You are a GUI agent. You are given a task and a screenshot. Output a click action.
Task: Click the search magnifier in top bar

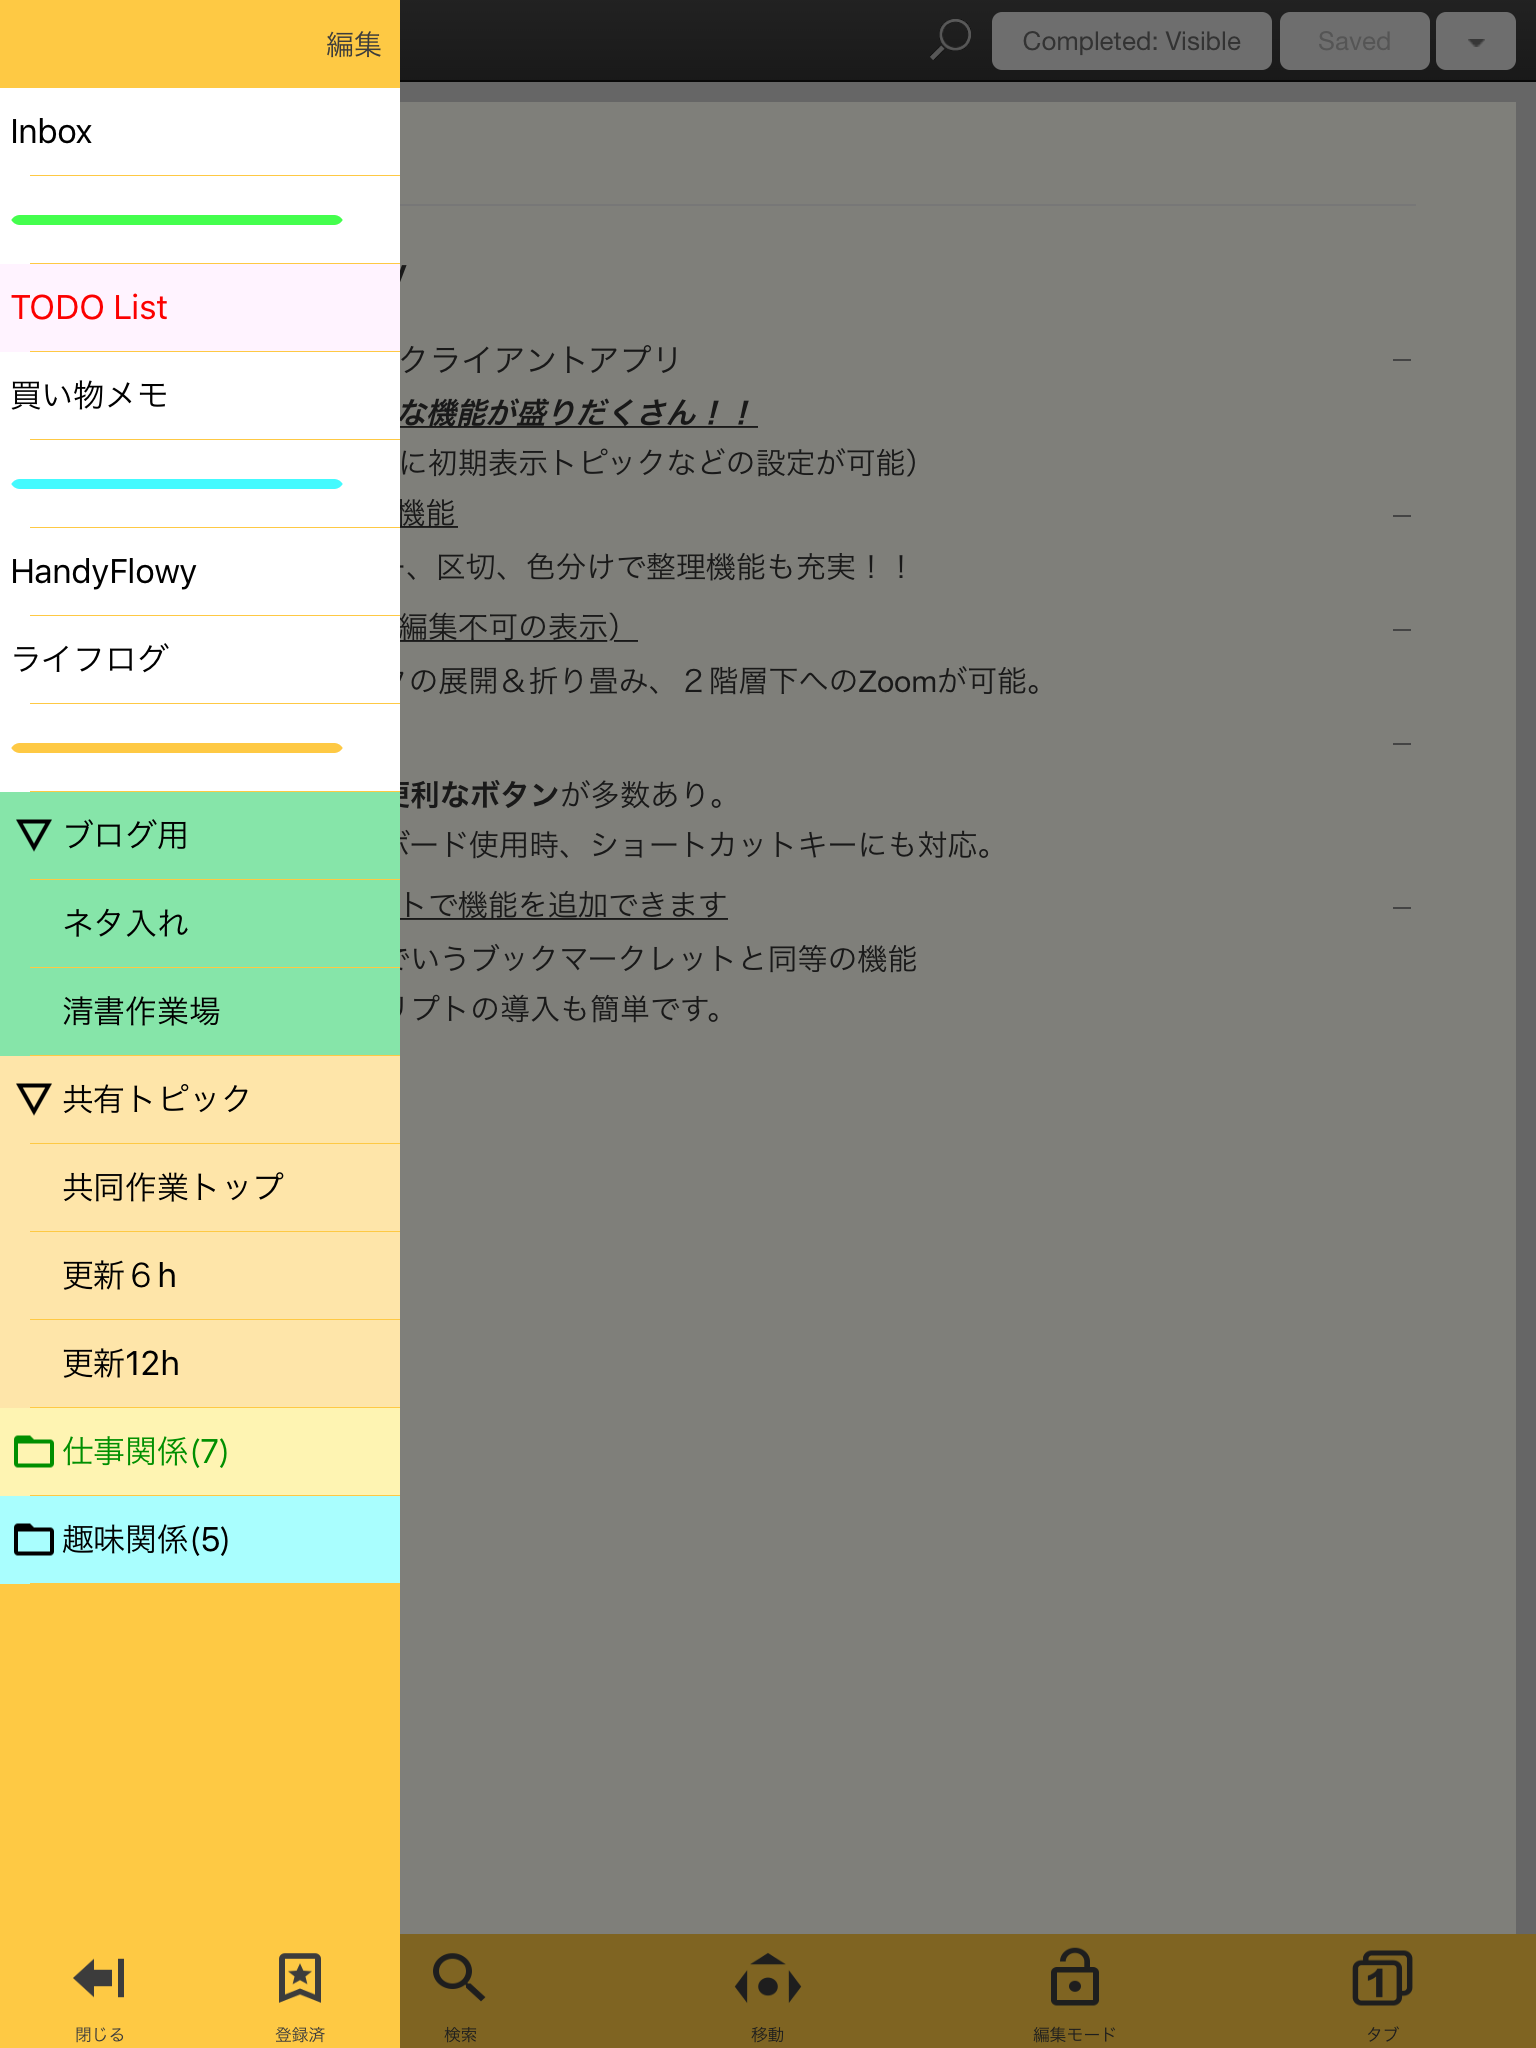click(951, 40)
